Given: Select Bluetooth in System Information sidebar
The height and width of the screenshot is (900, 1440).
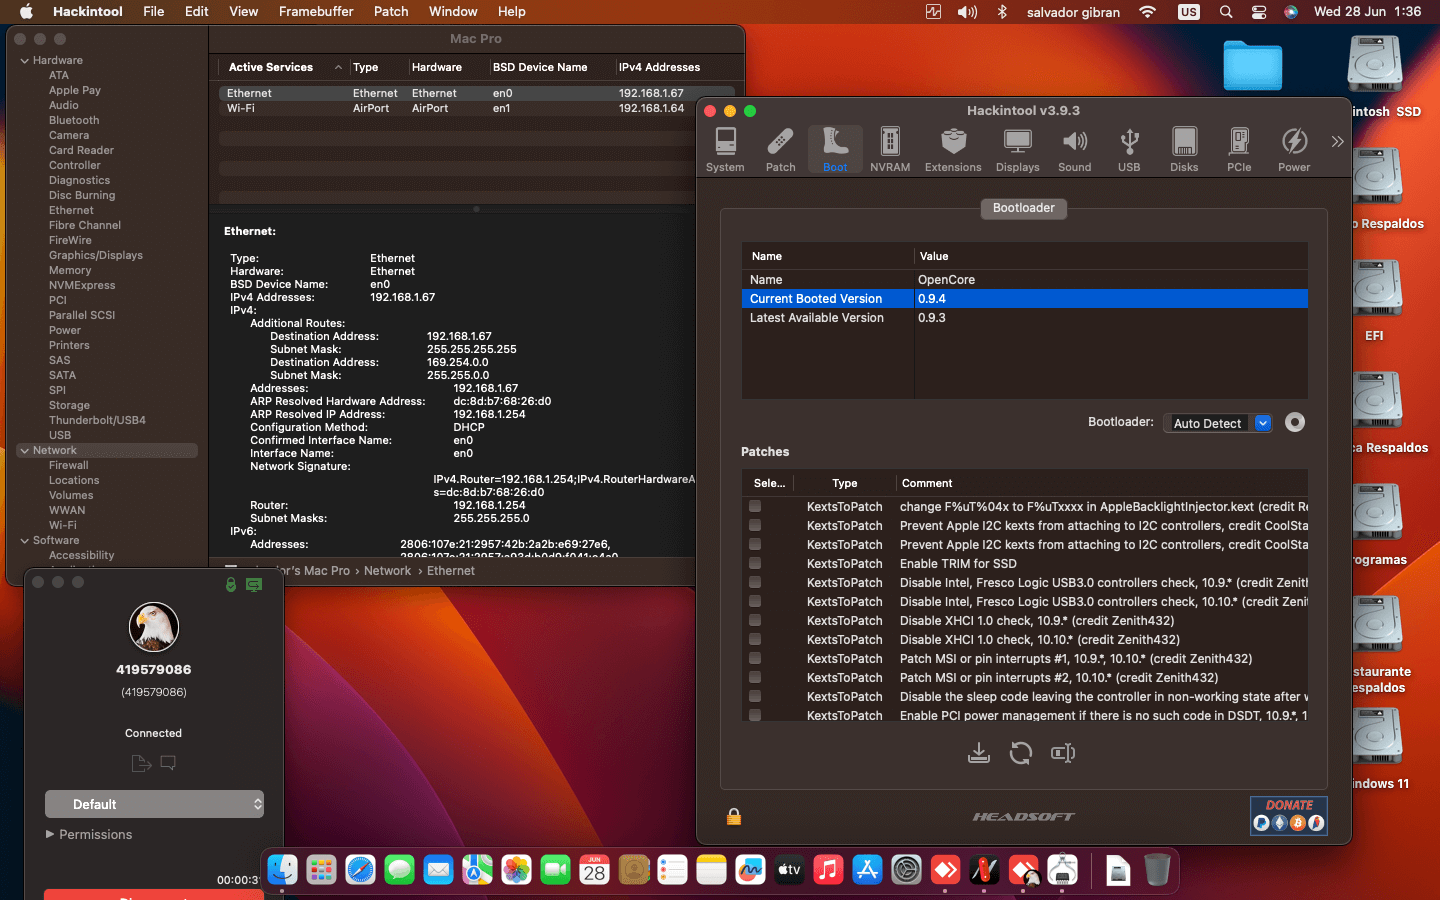Looking at the screenshot, I should pyautogui.click(x=74, y=120).
